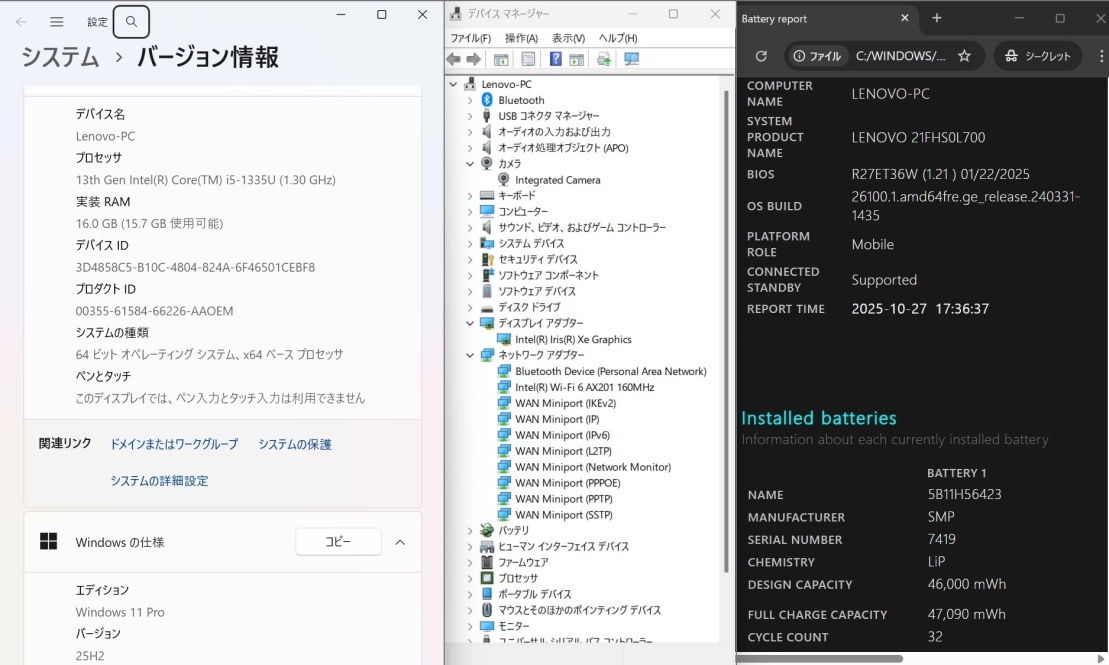Bookmark page with the star icon
1109x665 pixels.
point(964,56)
